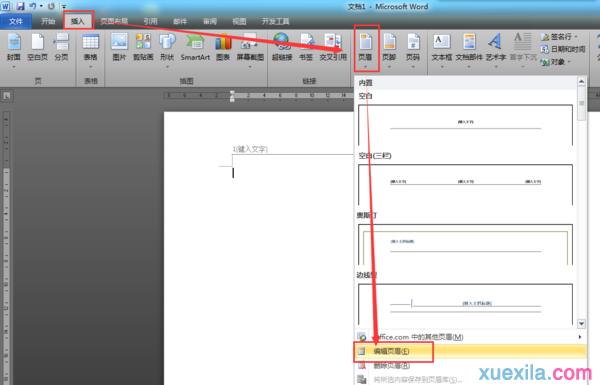Open the File (文件) tab
This screenshot has width=600, height=385.
click(x=16, y=21)
